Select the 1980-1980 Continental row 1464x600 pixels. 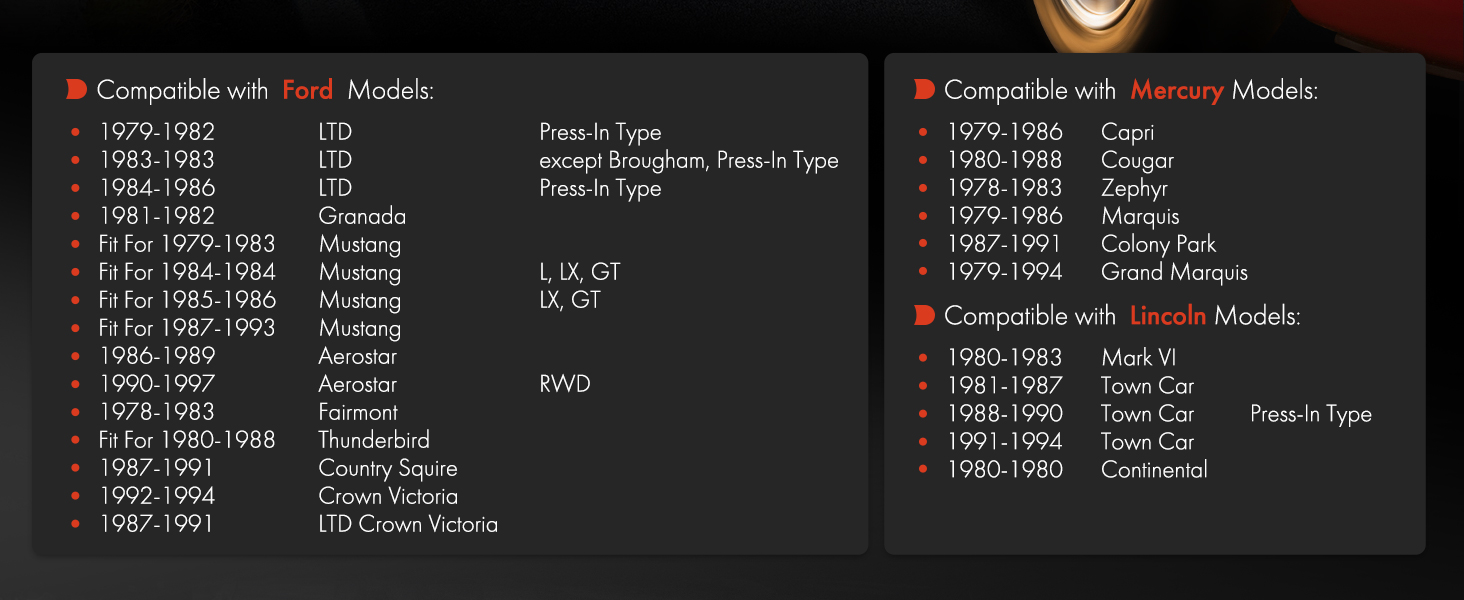pyautogui.click(x=1064, y=470)
